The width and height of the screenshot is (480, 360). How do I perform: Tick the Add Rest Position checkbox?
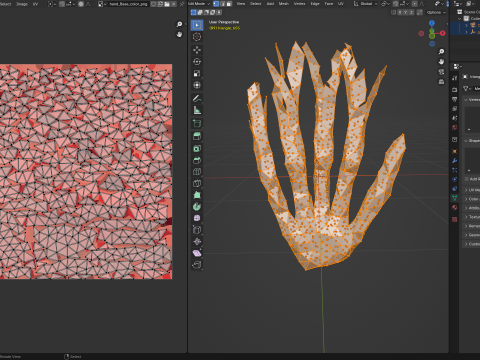pos(466,179)
